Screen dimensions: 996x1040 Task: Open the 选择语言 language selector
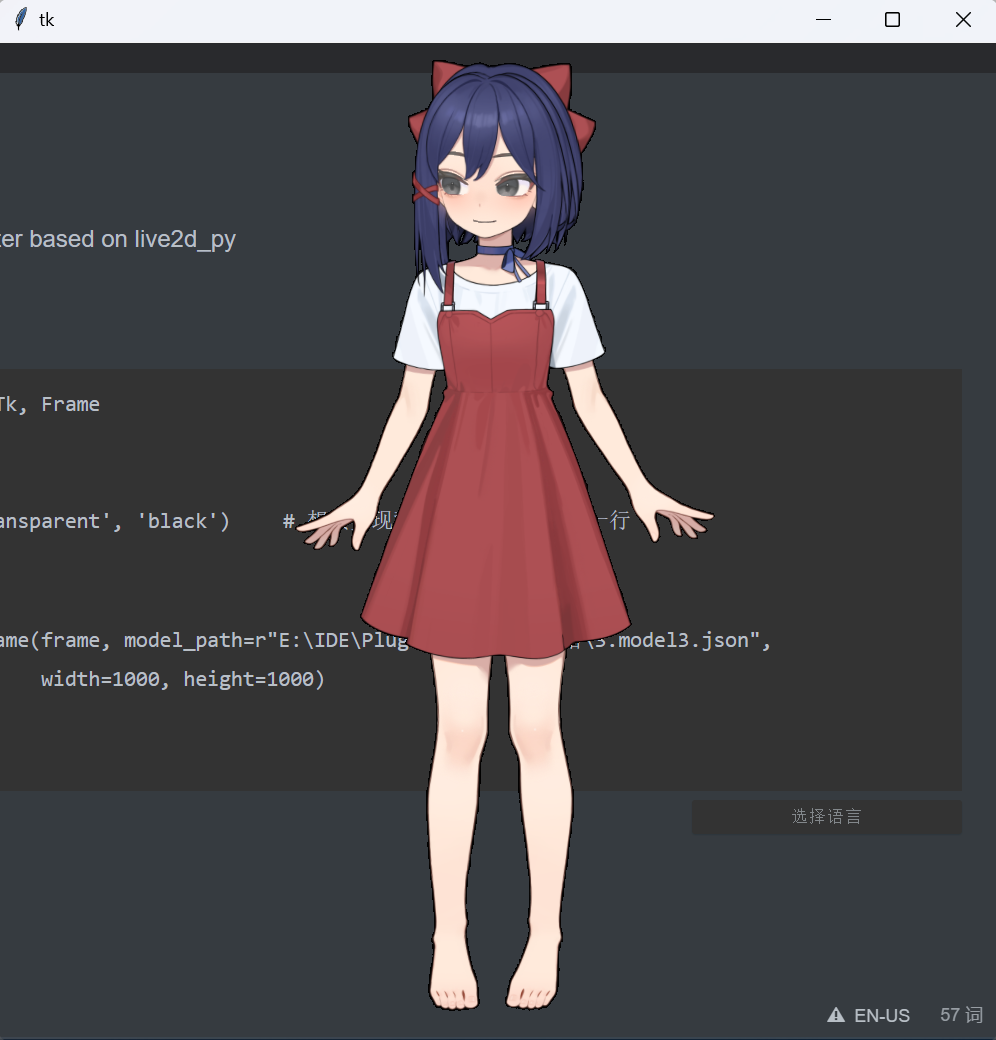click(826, 816)
